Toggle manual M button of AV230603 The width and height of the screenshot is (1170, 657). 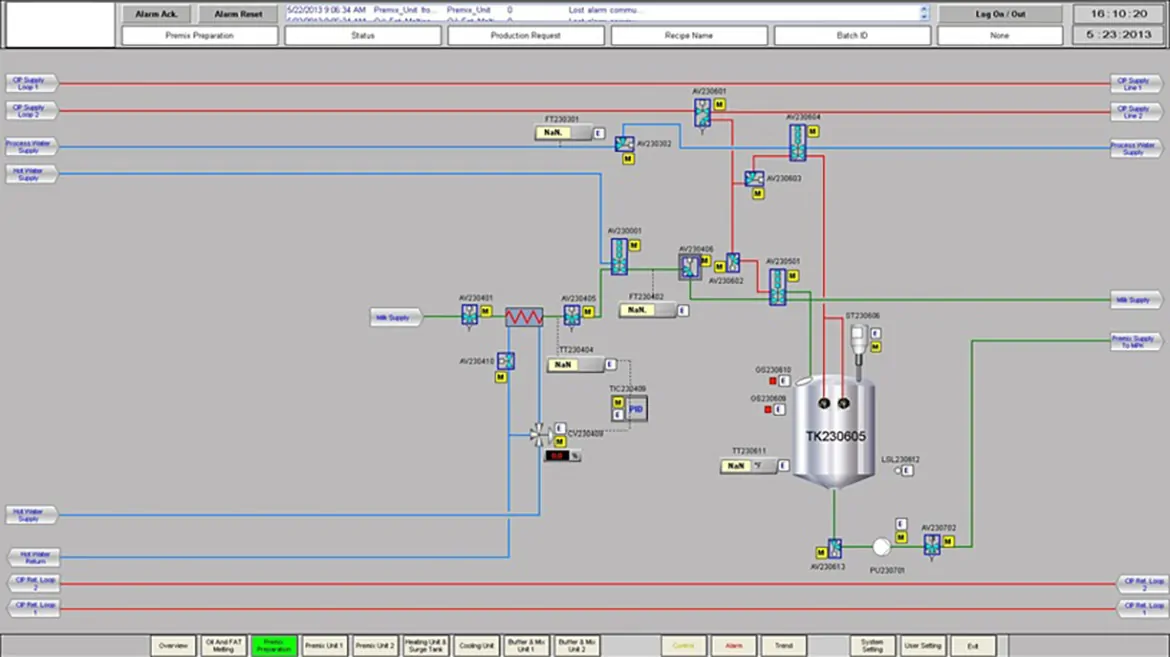pos(757,193)
